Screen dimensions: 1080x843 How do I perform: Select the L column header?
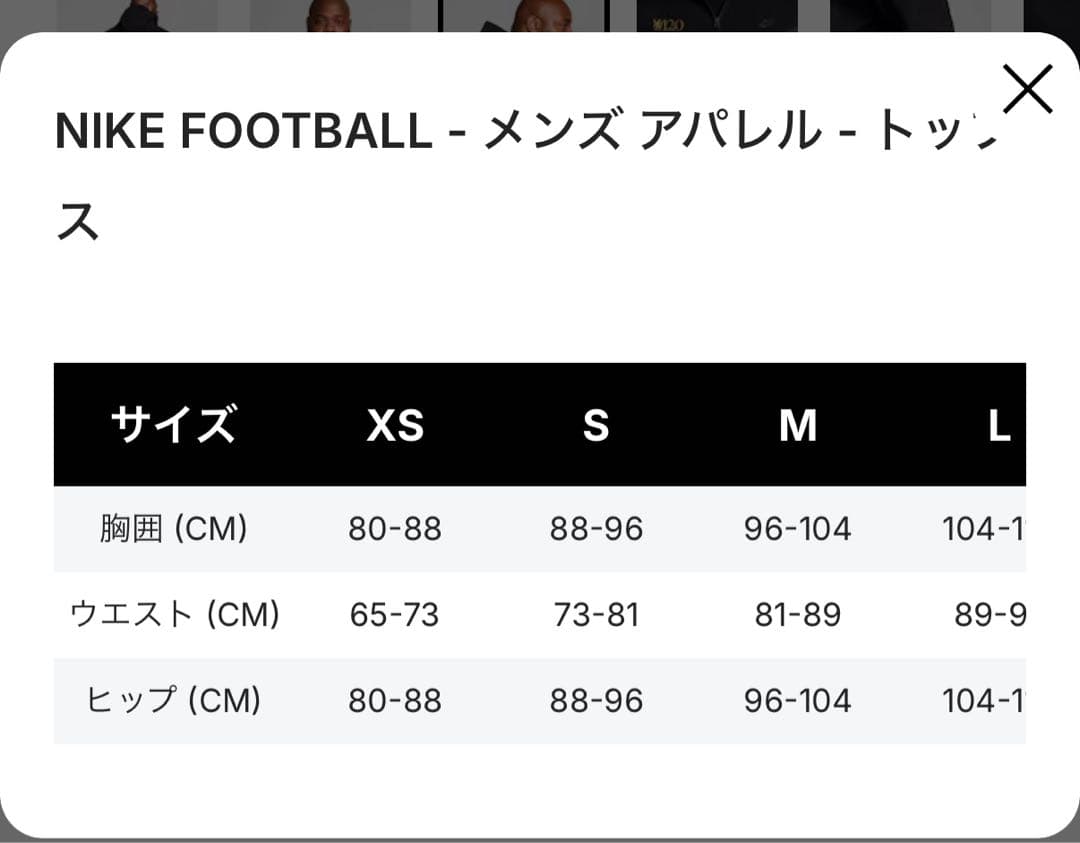tap(998, 426)
